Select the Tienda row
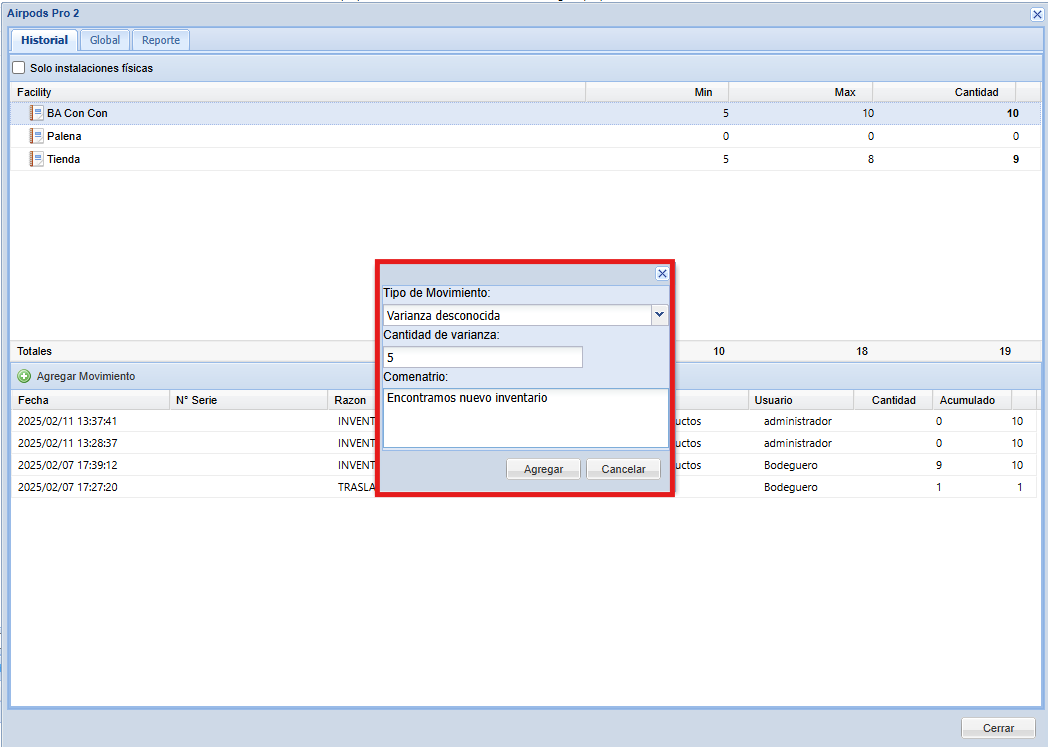 click(525, 159)
